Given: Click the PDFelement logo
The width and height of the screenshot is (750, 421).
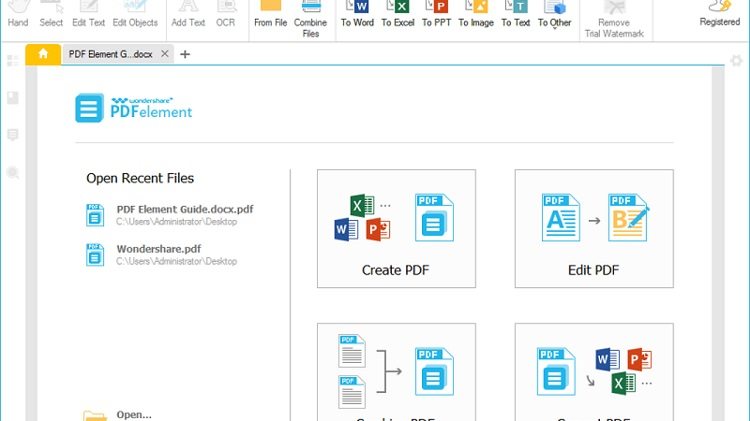Looking at the screenshot, I should (x=133, y=108).
